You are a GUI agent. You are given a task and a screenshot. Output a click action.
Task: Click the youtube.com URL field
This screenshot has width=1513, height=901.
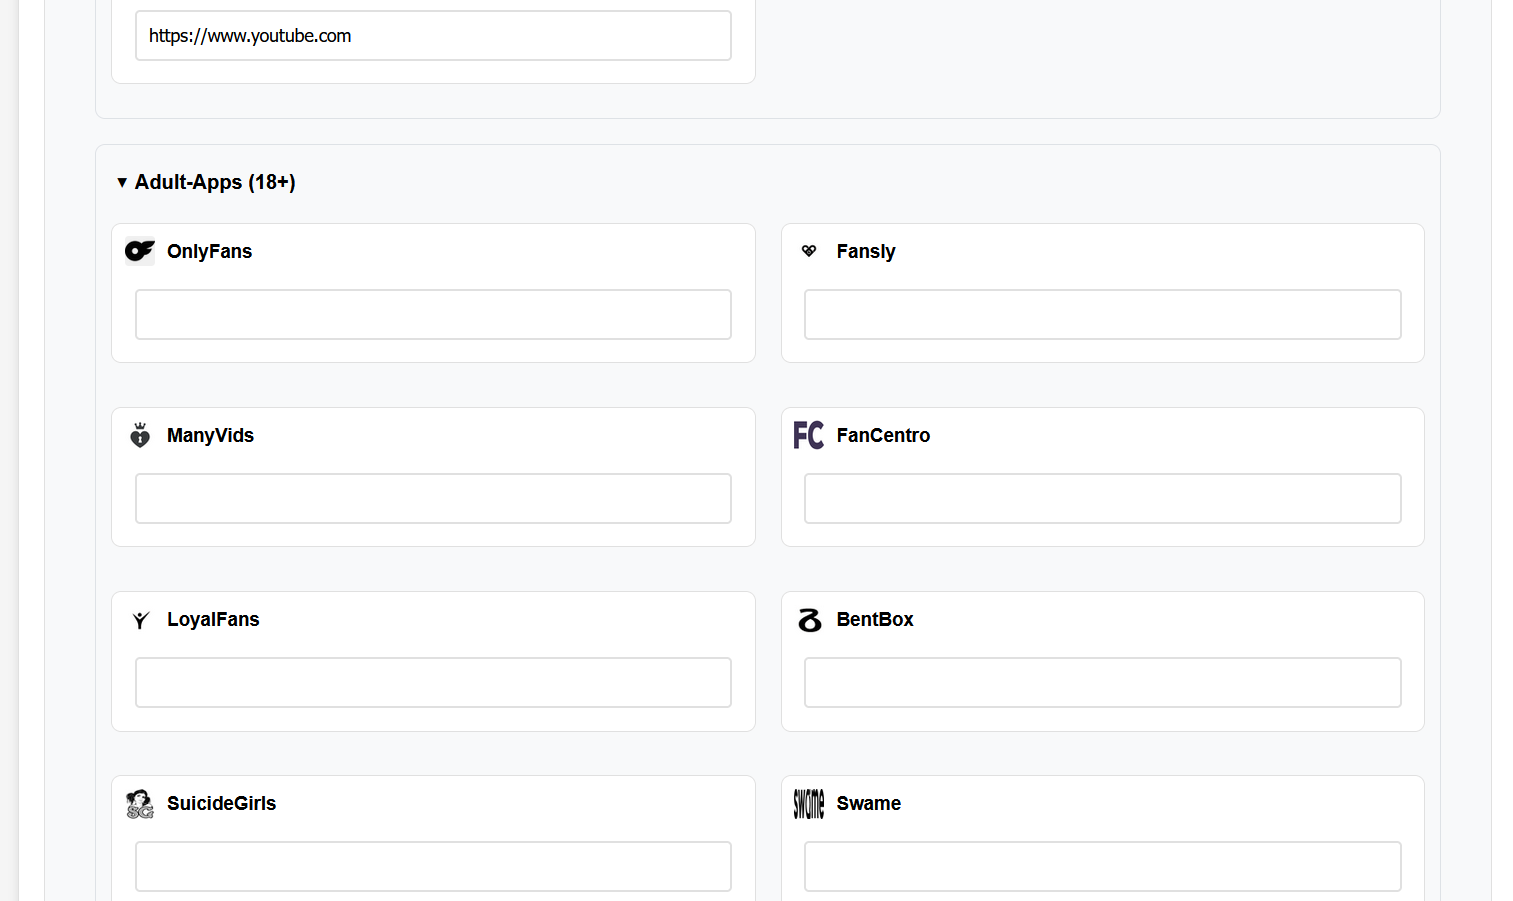coord(433,36)
